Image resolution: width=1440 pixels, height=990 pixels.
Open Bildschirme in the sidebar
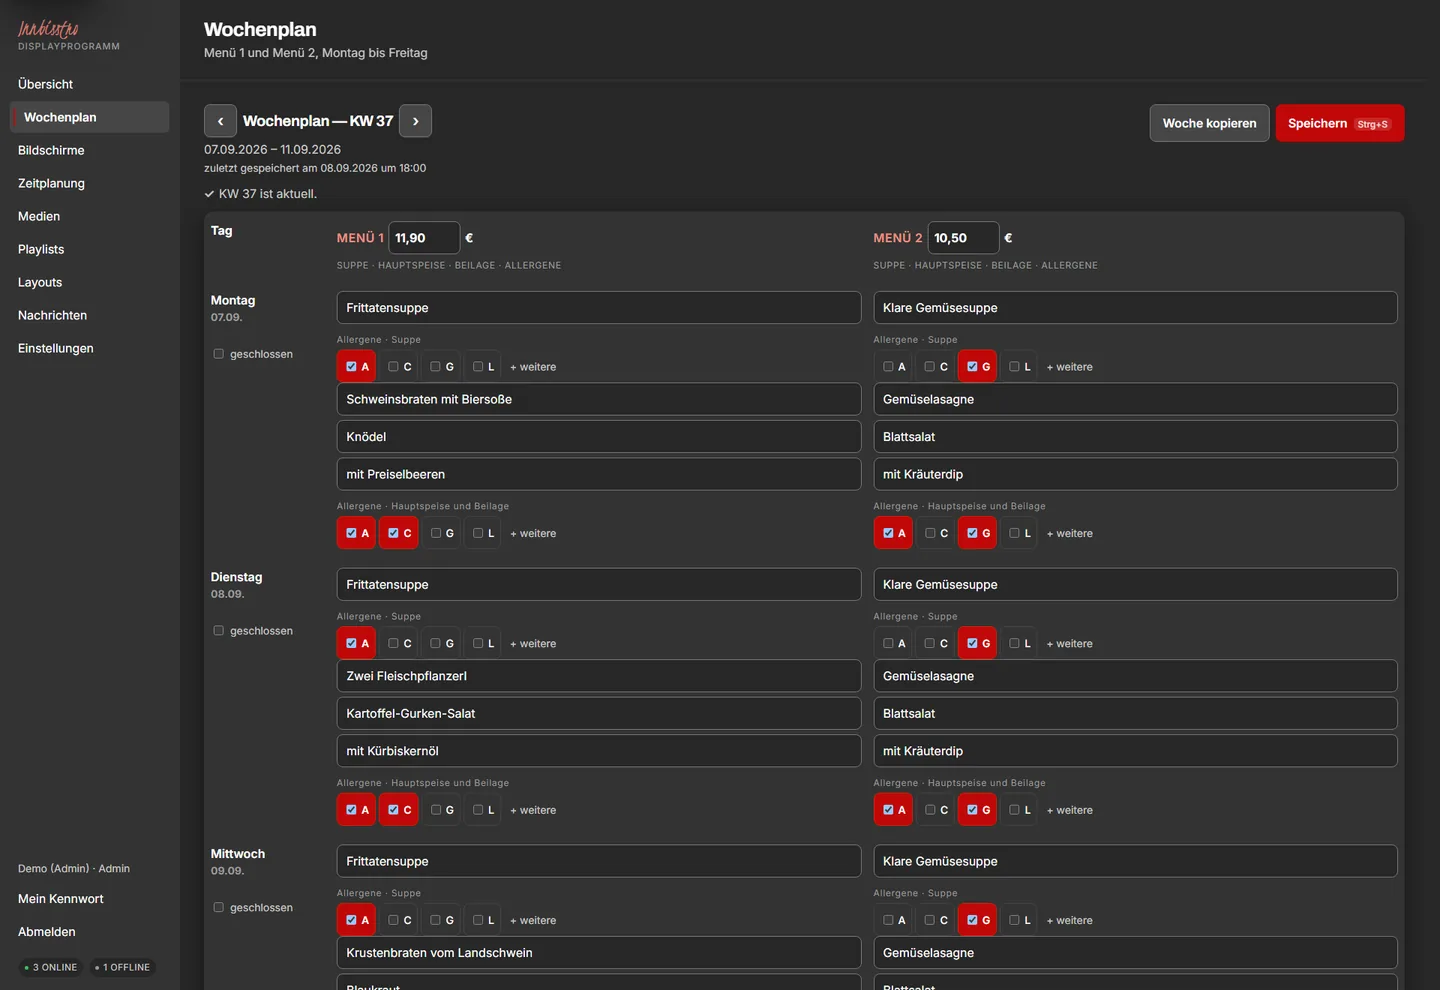[90, 150]
